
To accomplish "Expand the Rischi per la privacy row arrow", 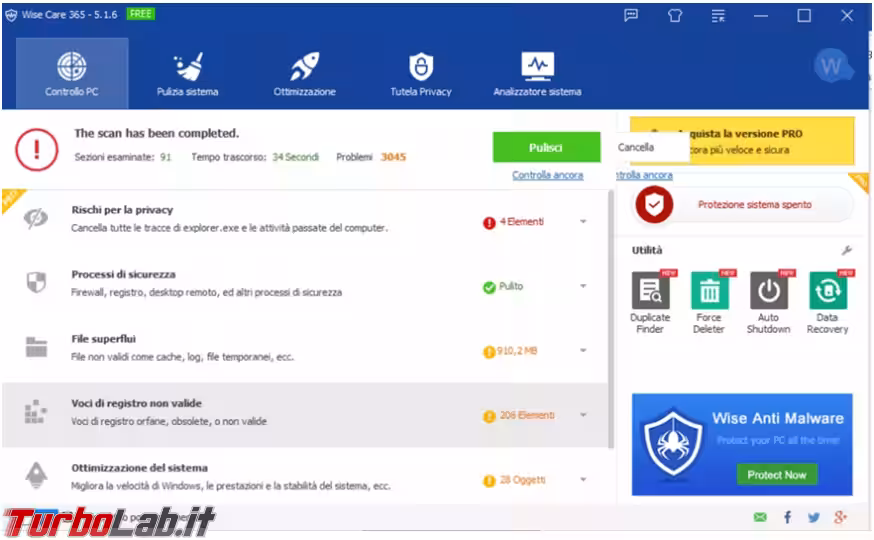I will coord(583,222).
